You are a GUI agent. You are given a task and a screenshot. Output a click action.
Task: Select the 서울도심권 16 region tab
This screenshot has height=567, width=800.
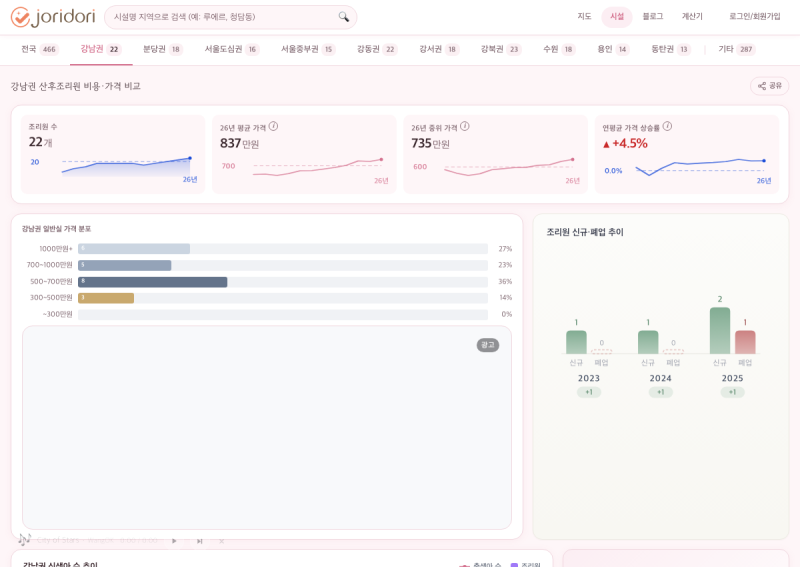point(232,49)
